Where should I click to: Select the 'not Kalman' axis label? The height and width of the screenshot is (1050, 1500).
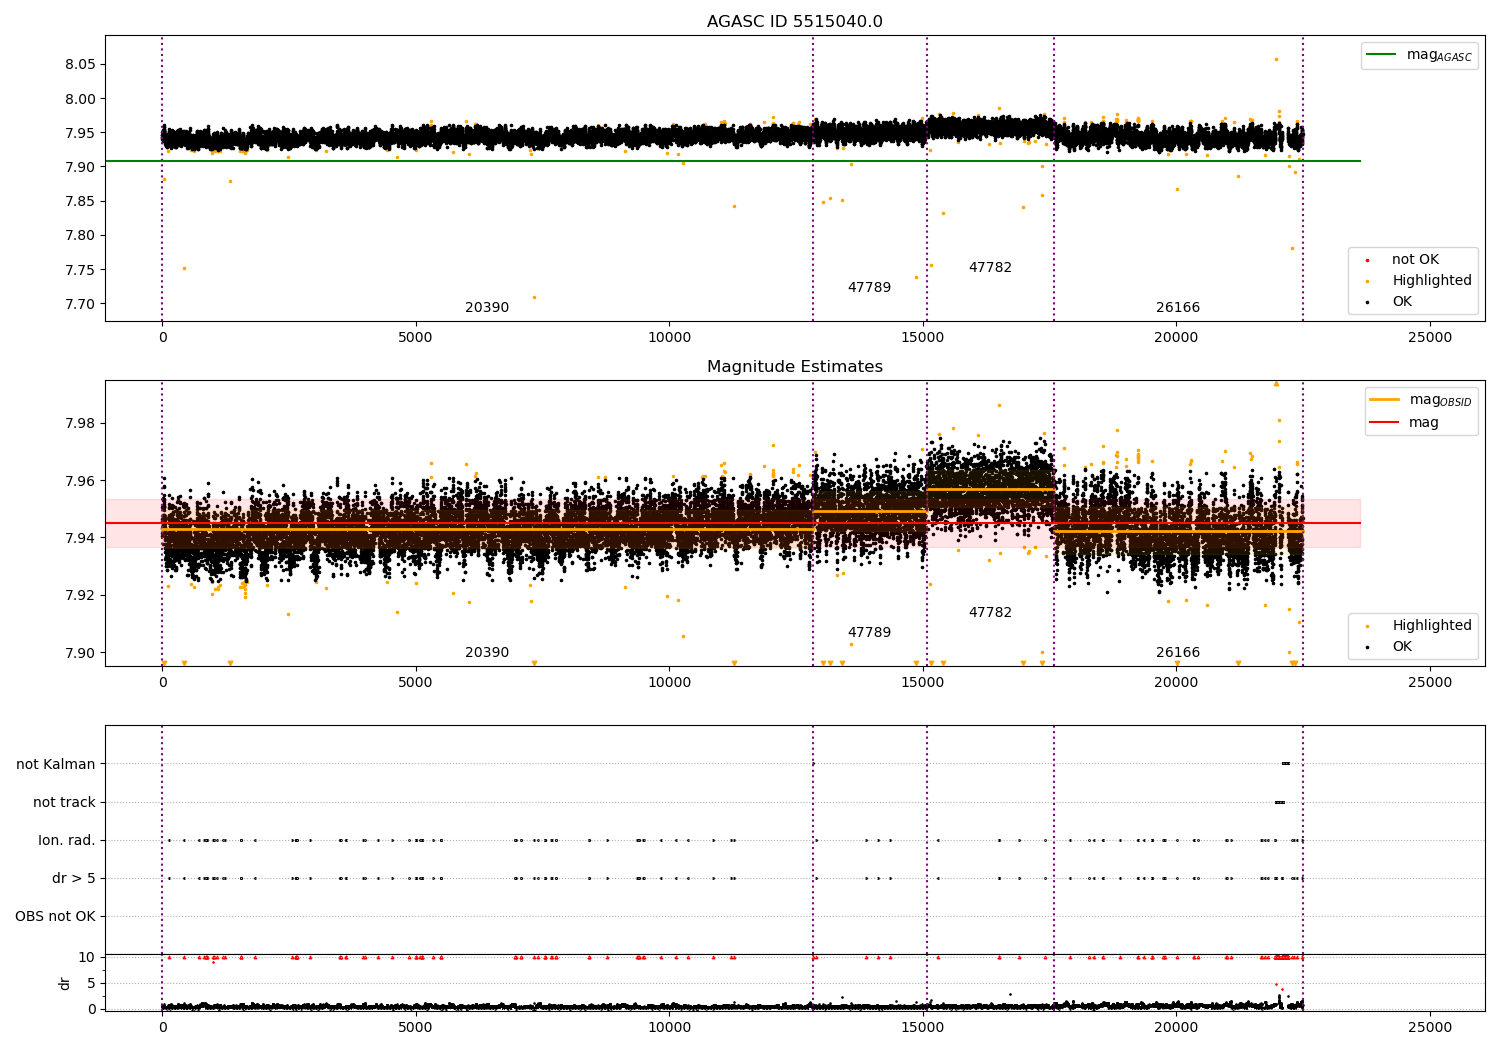point(56,765)
